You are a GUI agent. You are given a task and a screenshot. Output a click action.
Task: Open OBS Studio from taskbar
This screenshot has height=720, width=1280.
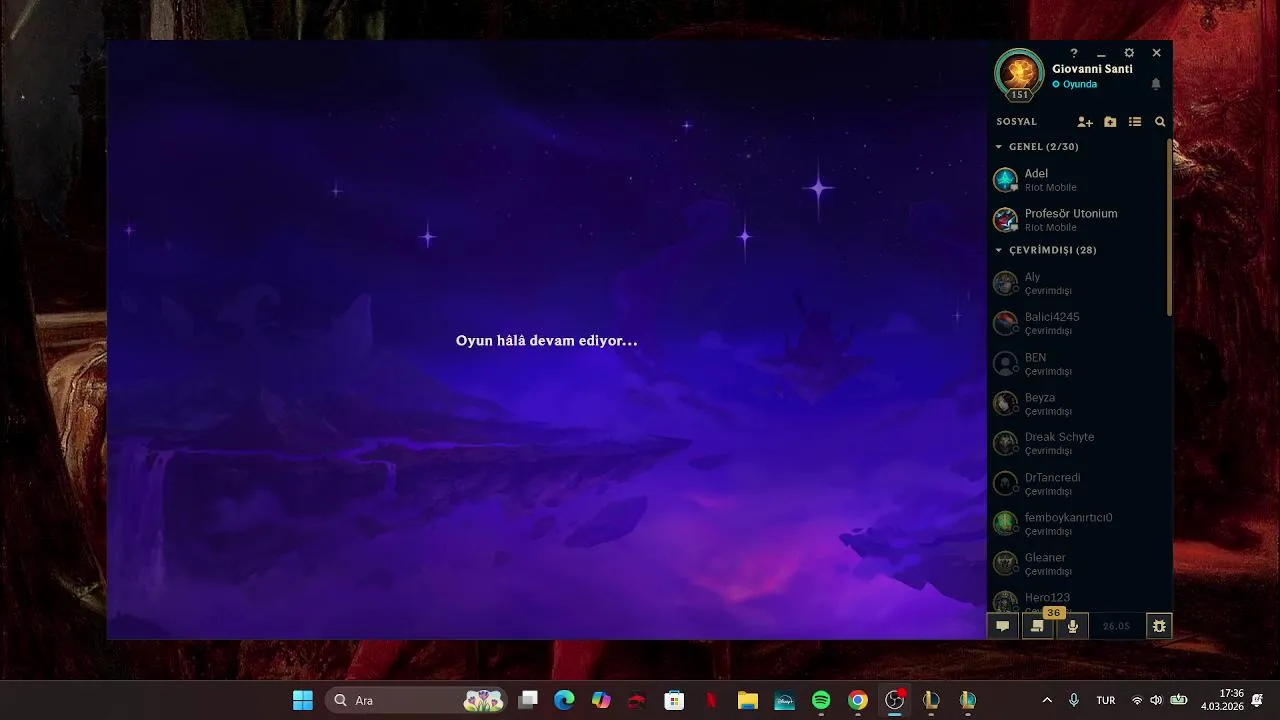[894, 700]
